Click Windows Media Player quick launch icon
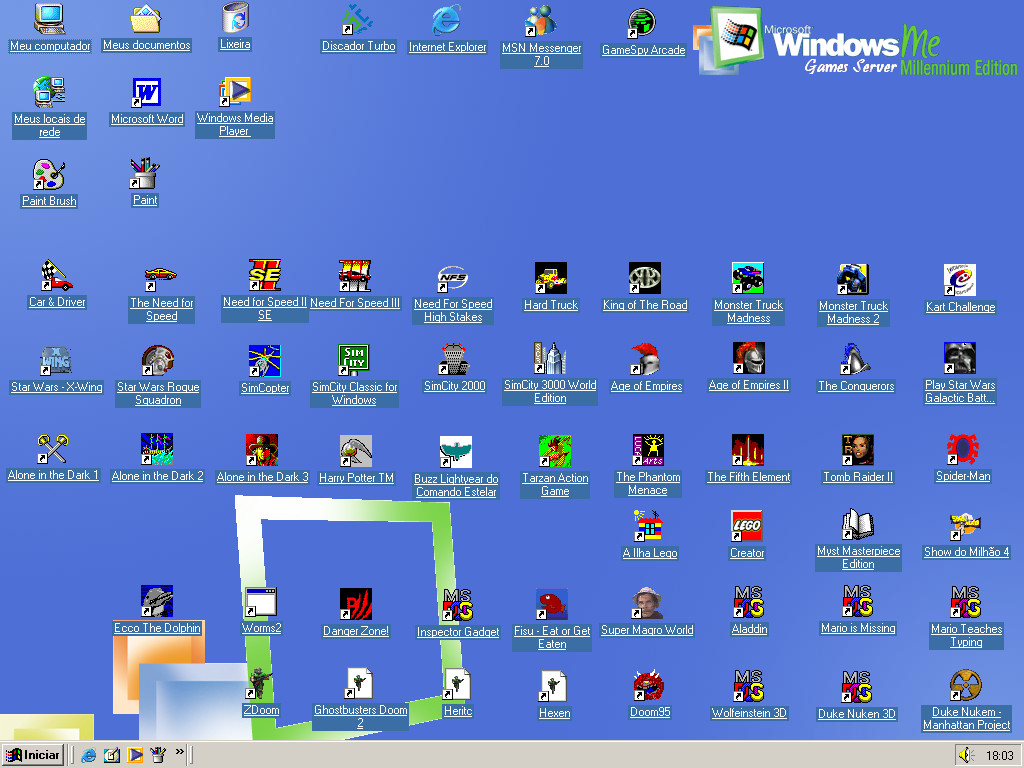 click(x=135, y=756)
